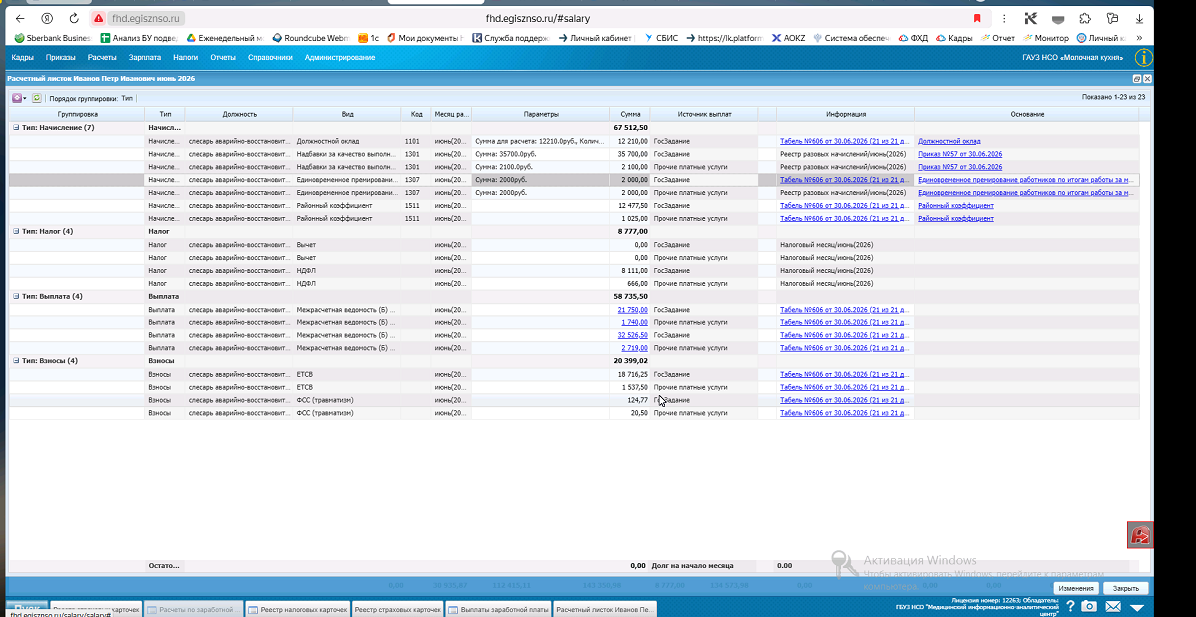Viewport: 1196px width, 617px height.
Task: Select the total cell 67 512,50
Action: click(630, 127)
